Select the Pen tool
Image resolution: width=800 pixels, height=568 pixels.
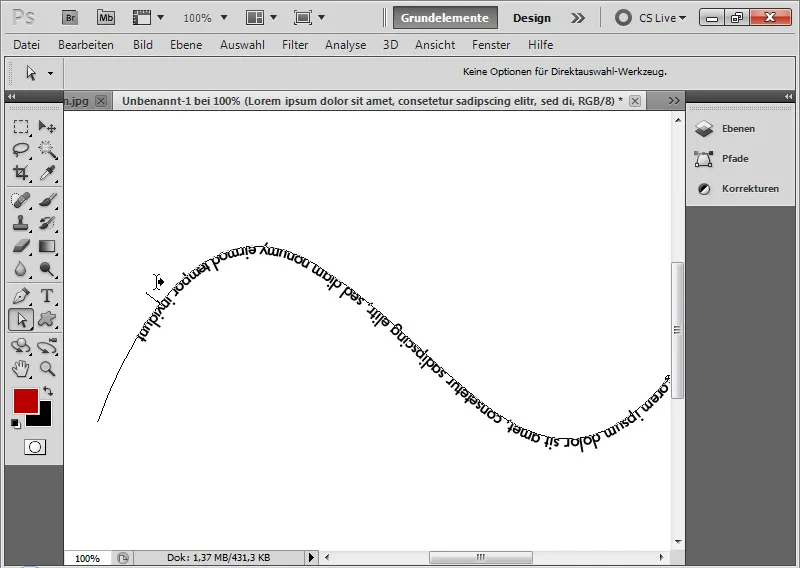[21, 296]
